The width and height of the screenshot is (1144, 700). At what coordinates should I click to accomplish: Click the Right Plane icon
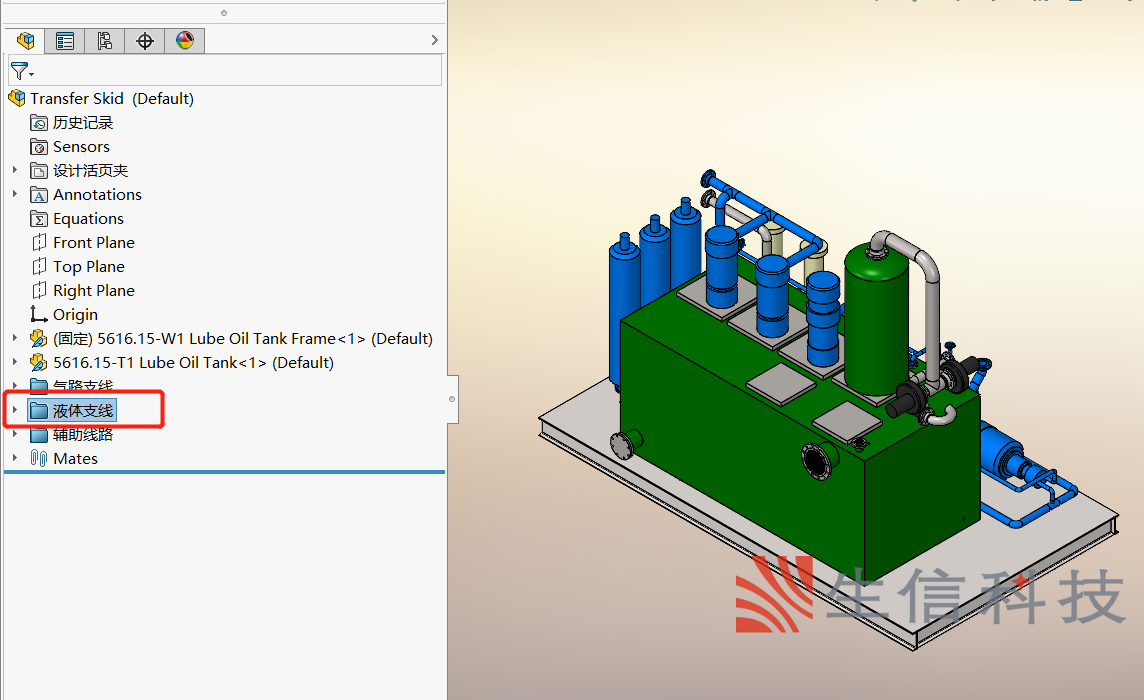click(39, 291)
